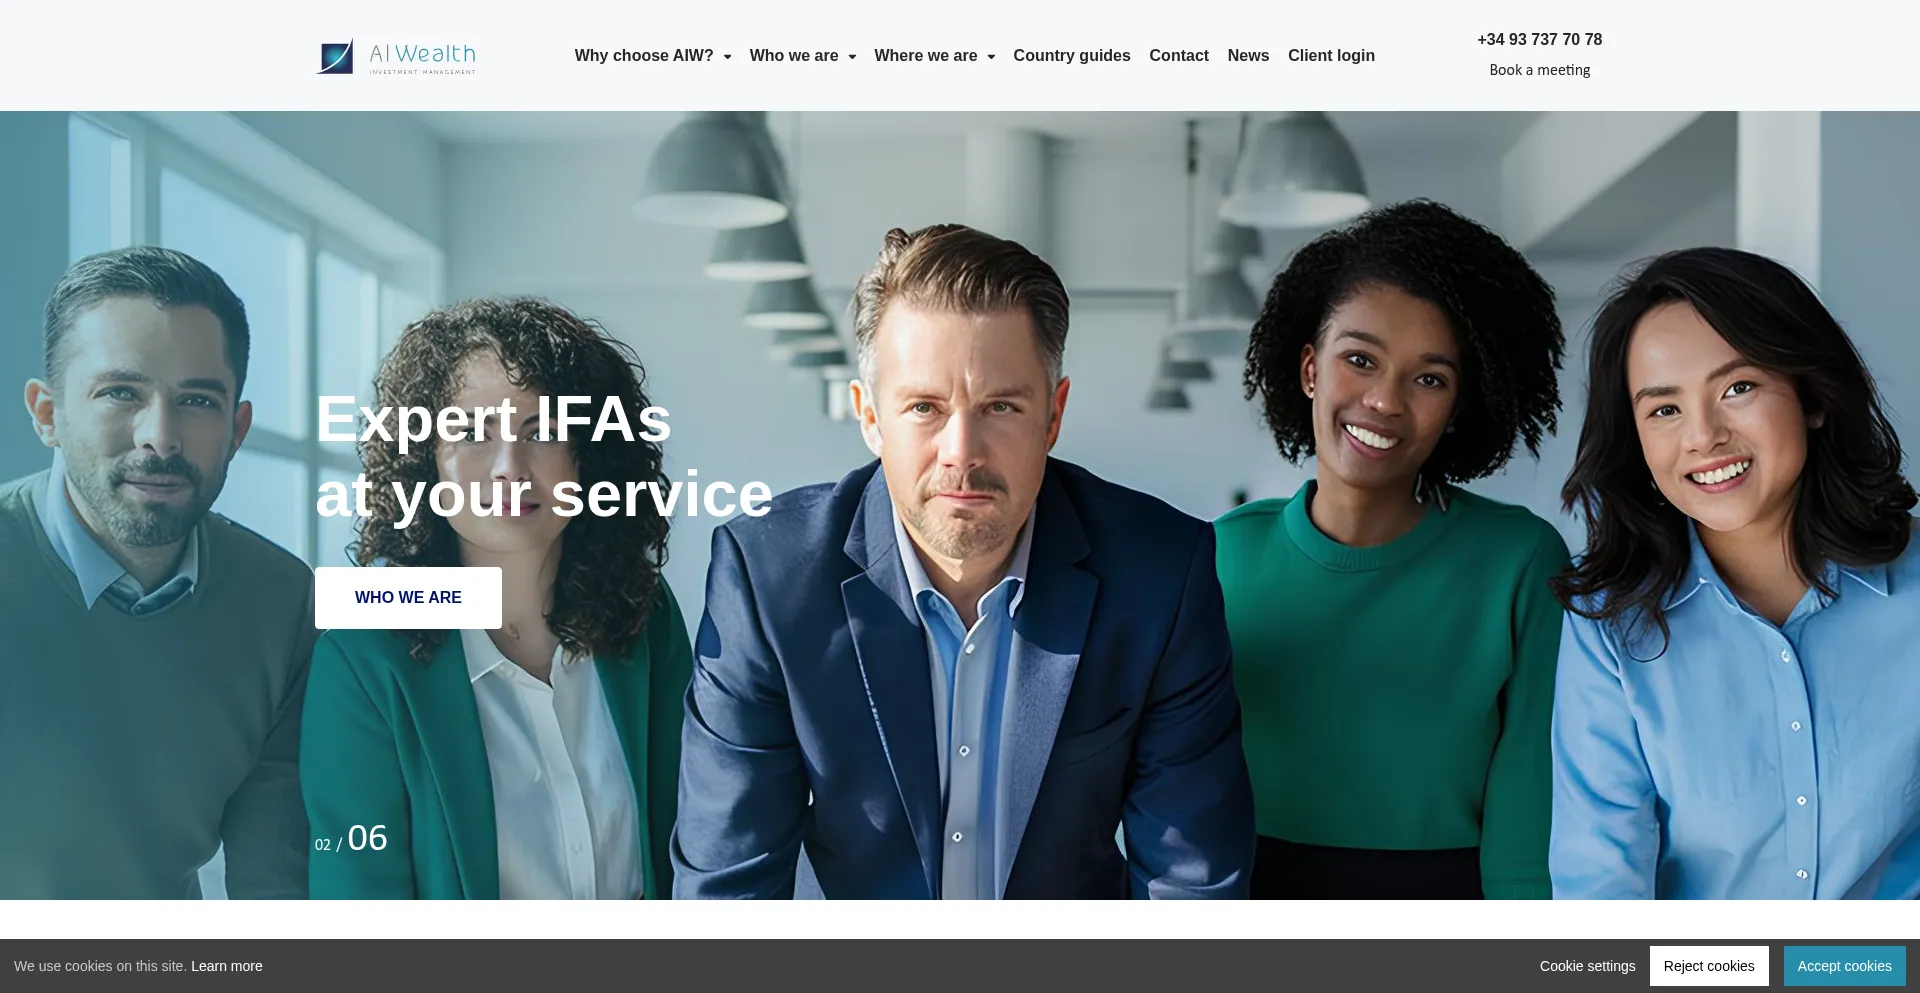Open the News section
Image resolution: width=1920 pixels, height=993 pixels.
[x=1248, y=56]
